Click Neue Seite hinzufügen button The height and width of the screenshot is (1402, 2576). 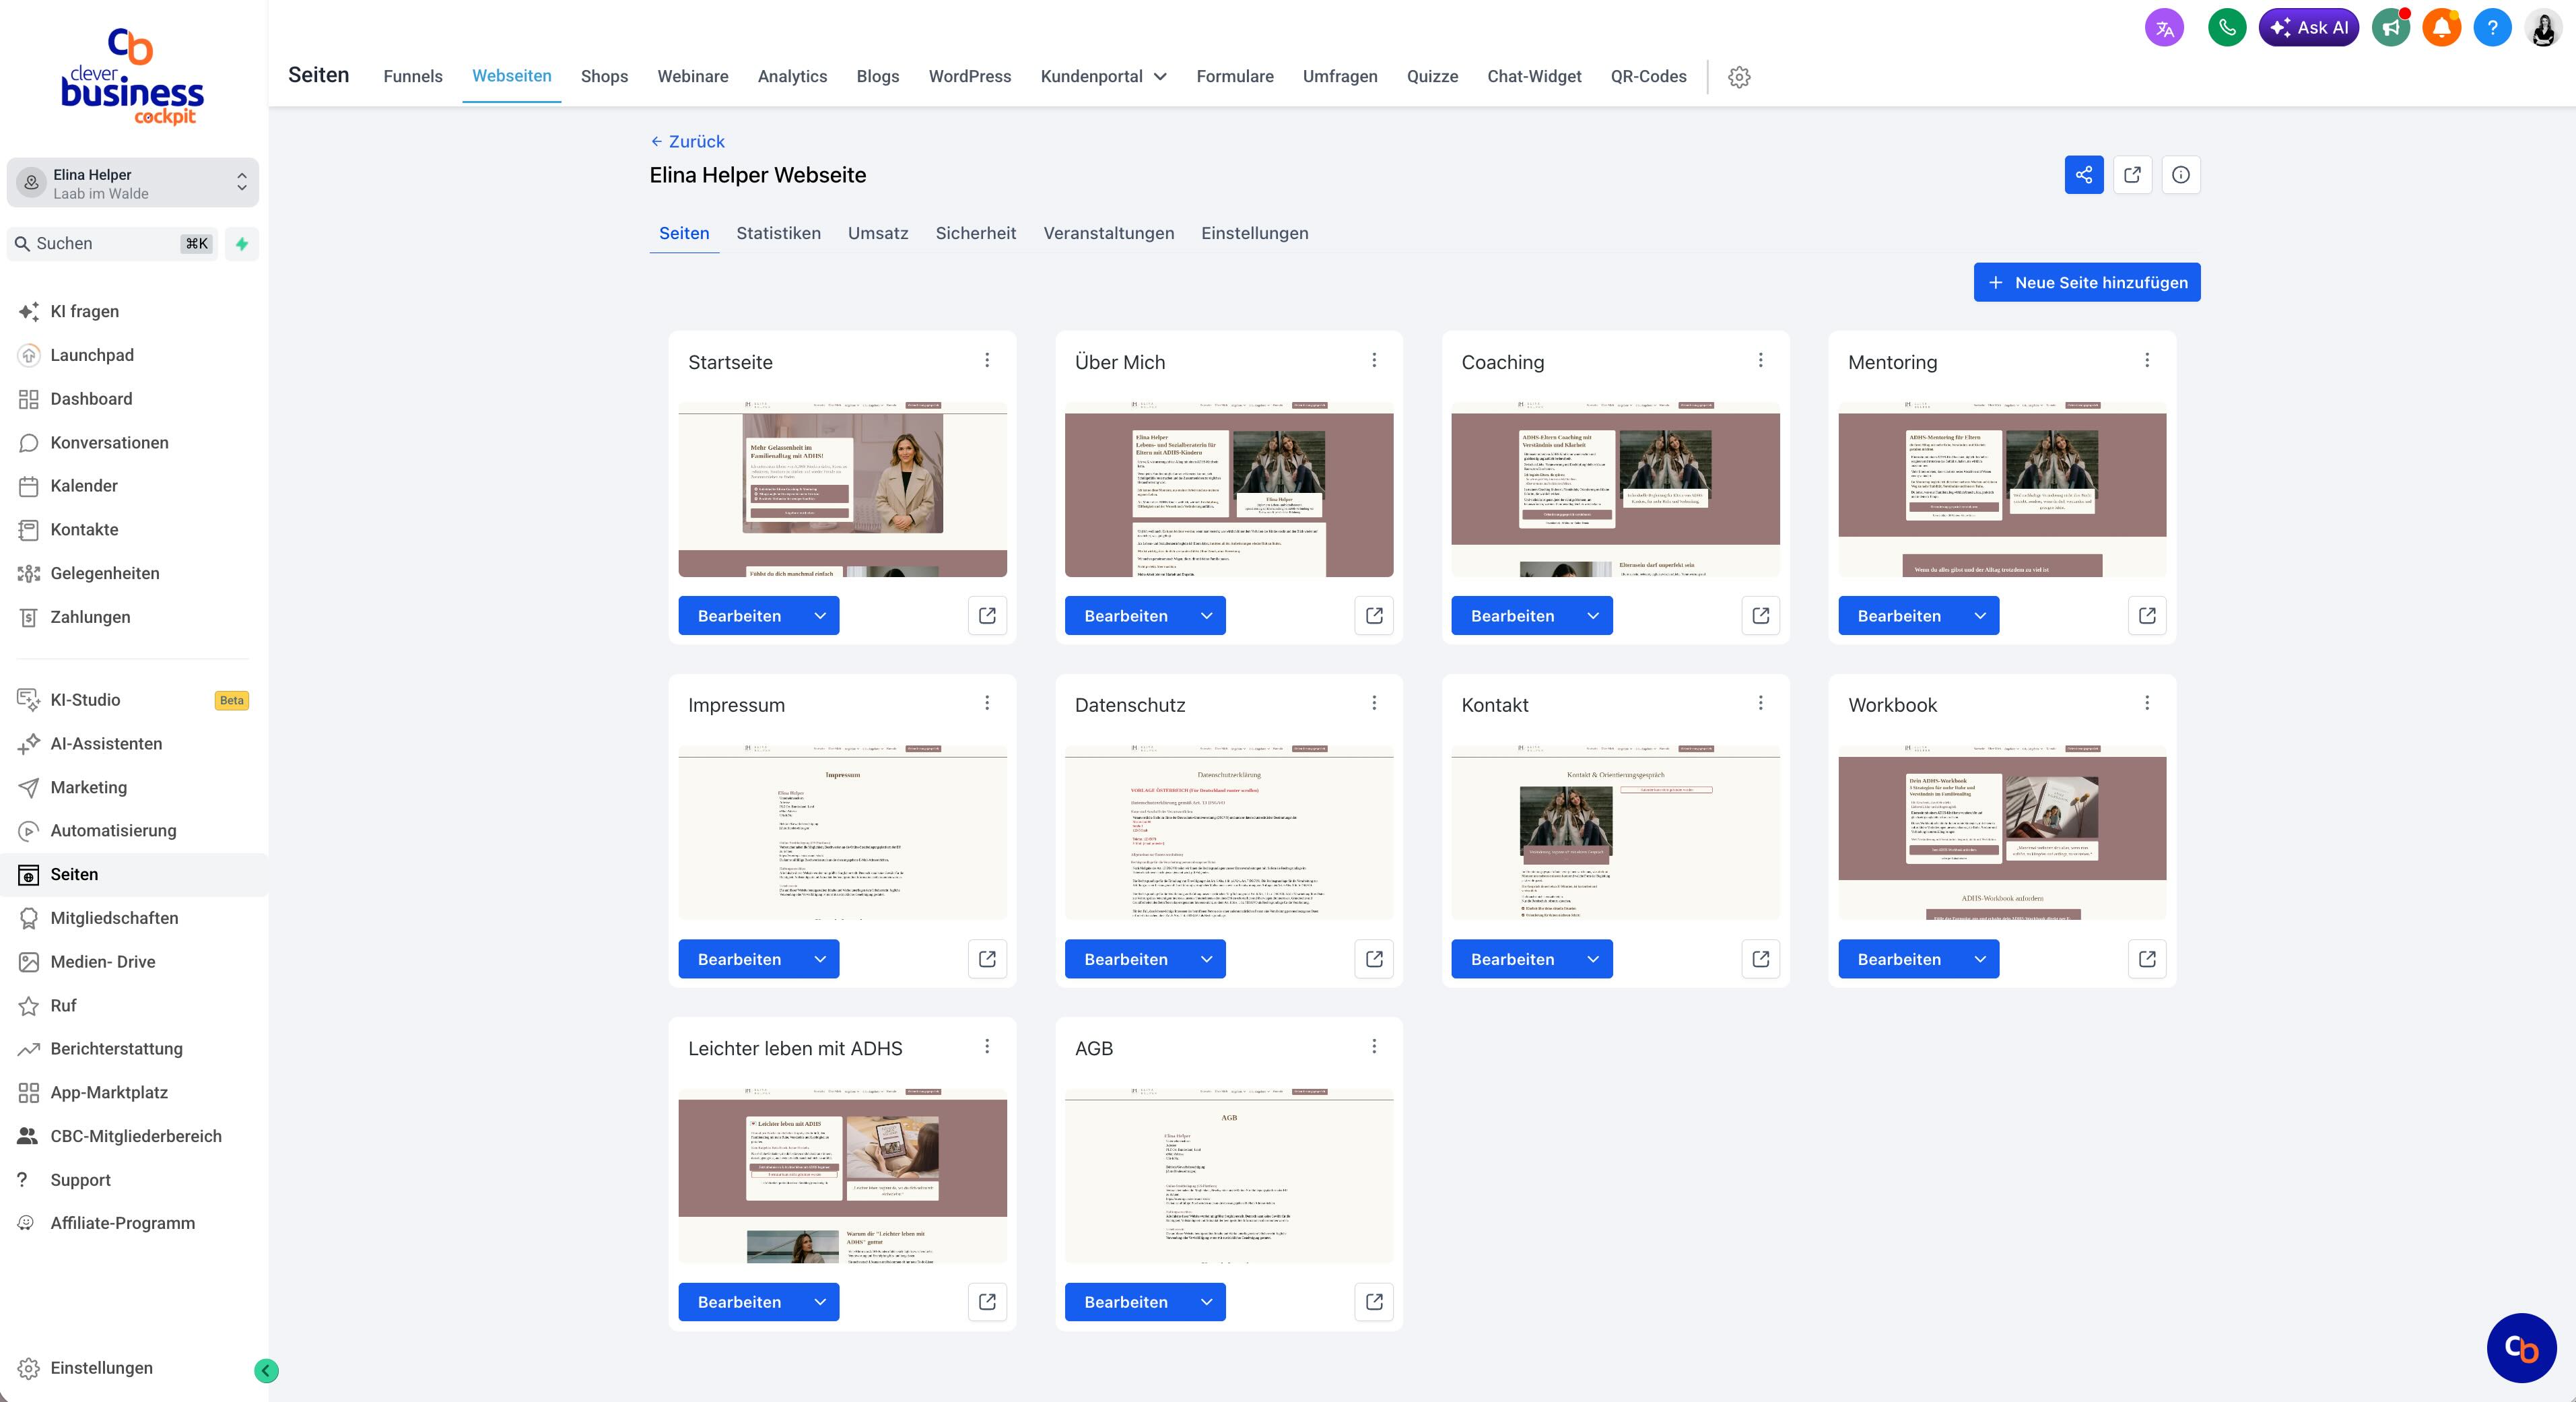(2087, 282)
